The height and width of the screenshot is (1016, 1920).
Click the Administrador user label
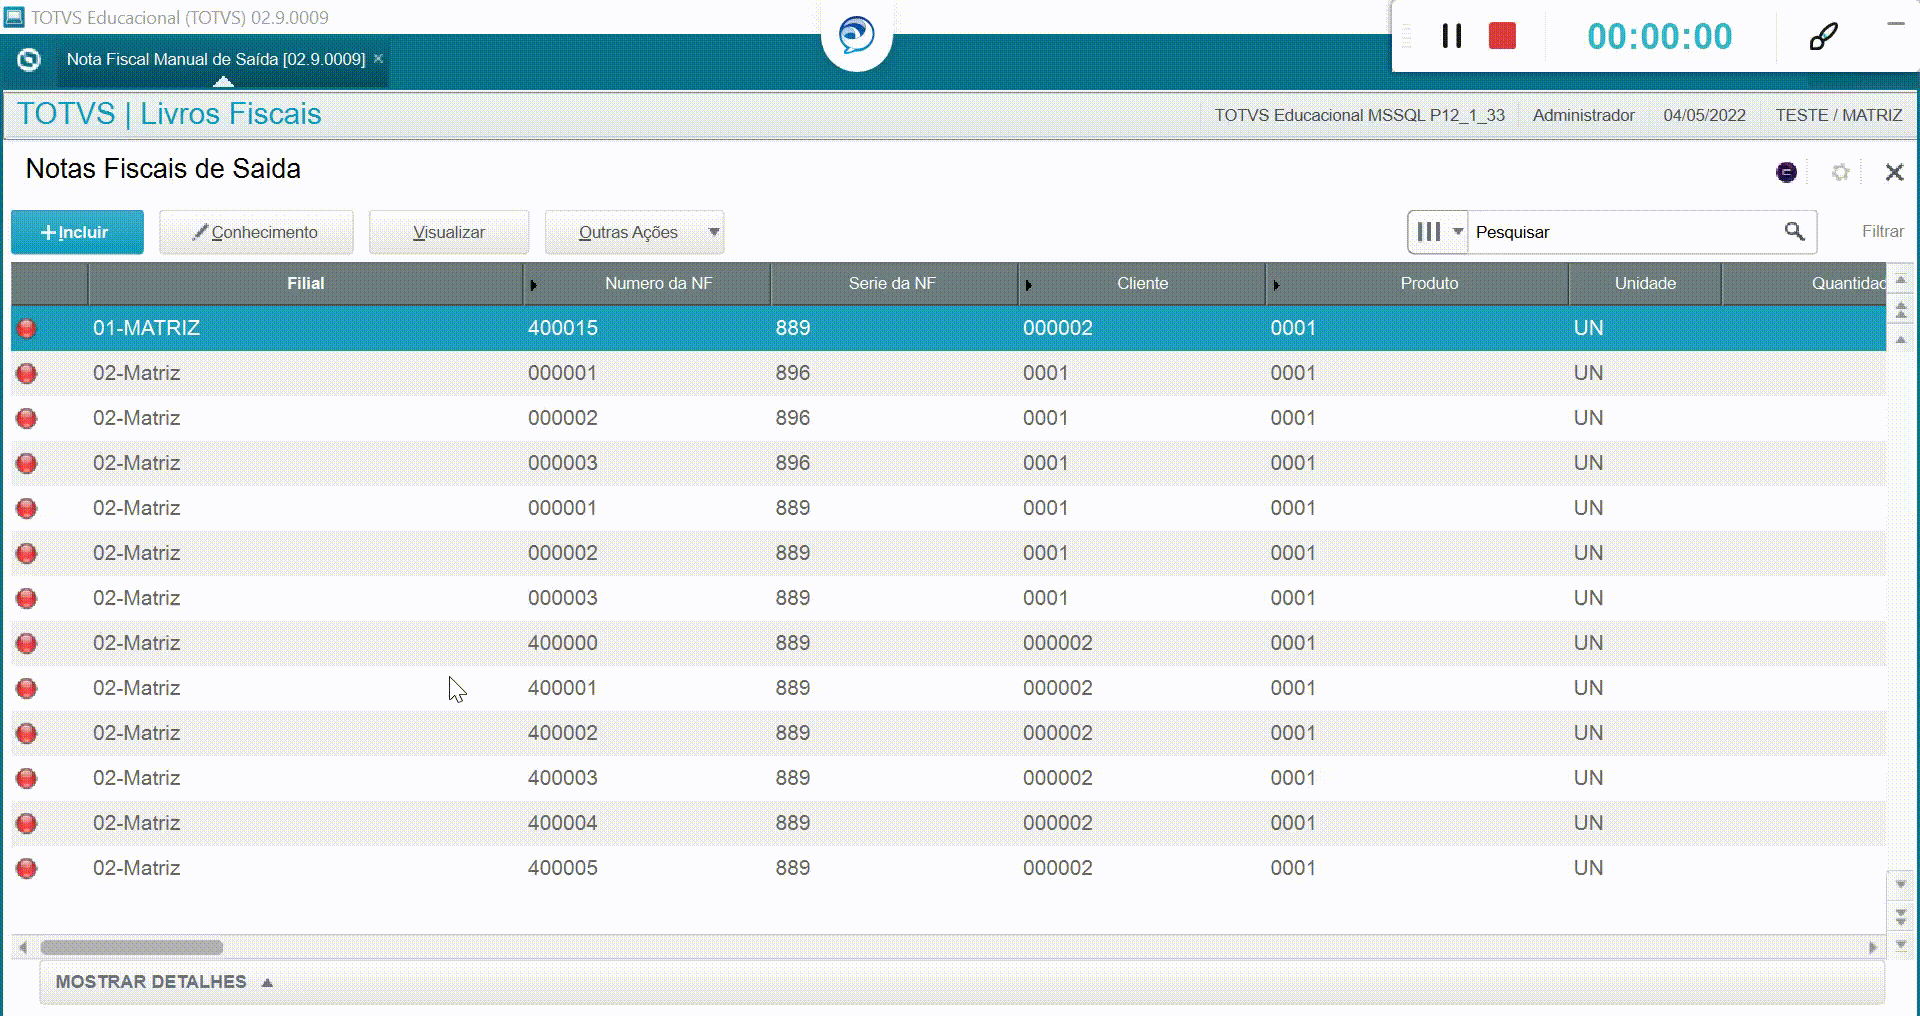[x=1583, y=115]
